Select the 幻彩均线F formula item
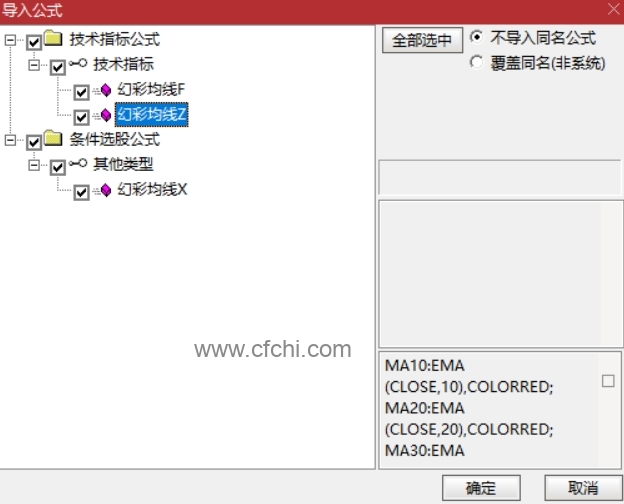This screenshot has width=624, height=504. tap(151, 90)
